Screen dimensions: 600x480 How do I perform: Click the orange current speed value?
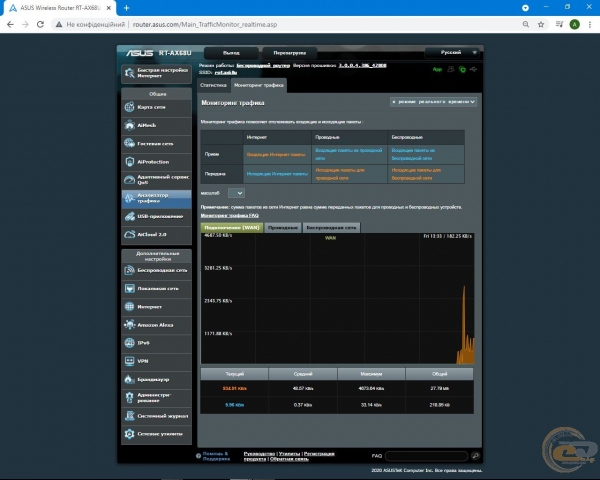(x=235, y=389)
